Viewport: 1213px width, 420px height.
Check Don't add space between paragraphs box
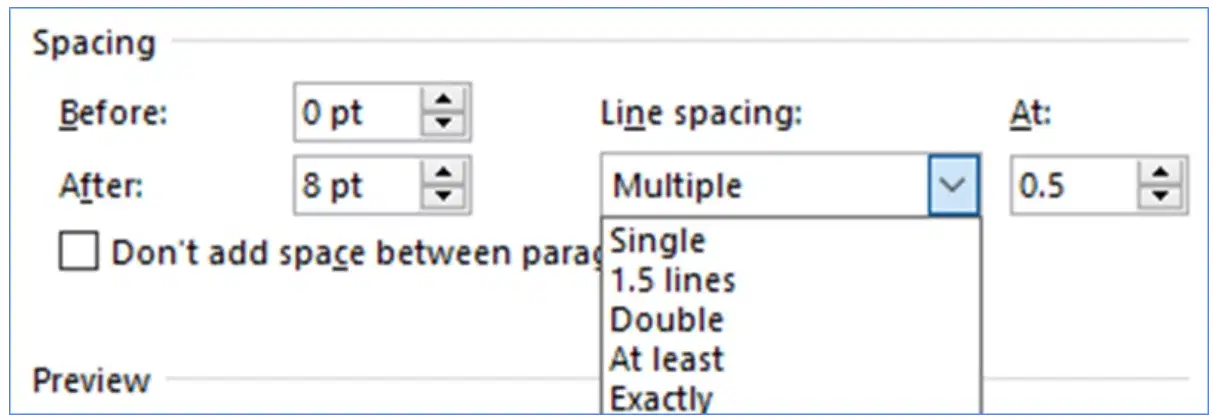click(79, 253)
